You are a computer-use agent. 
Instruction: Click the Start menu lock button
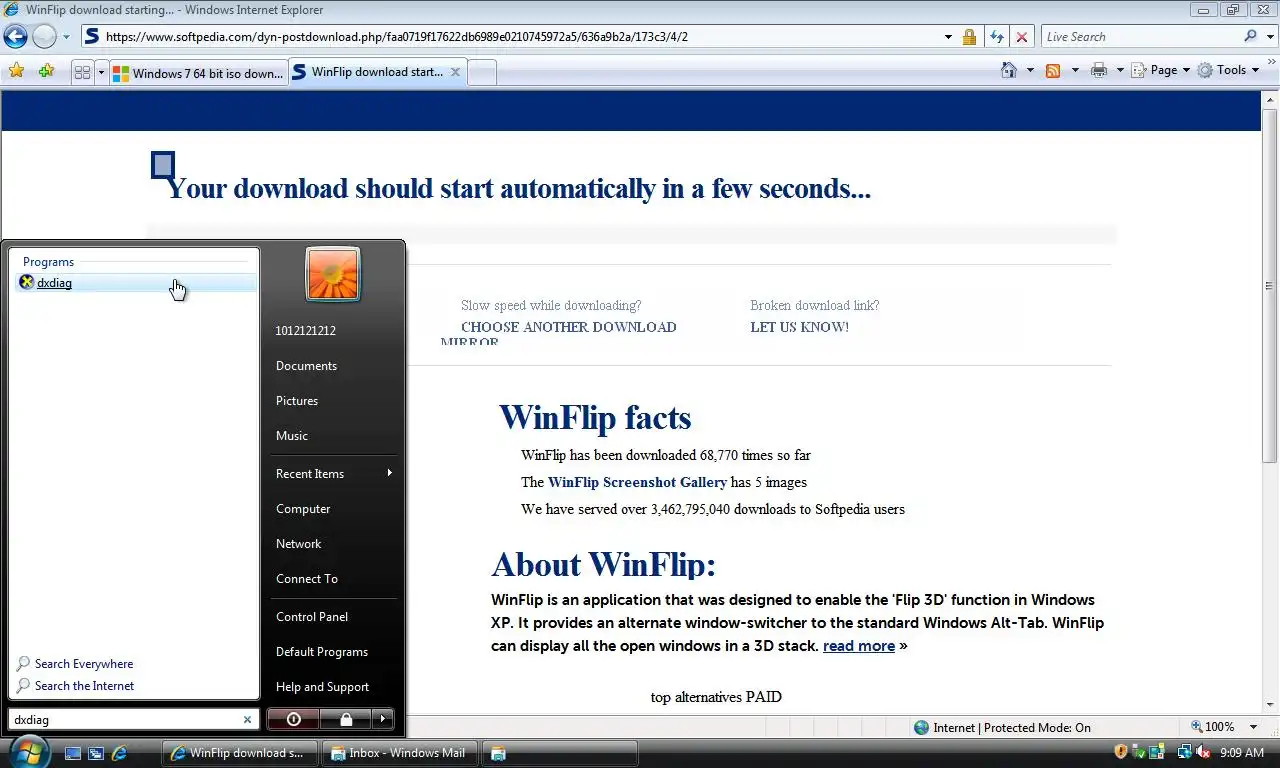point(345,719)
